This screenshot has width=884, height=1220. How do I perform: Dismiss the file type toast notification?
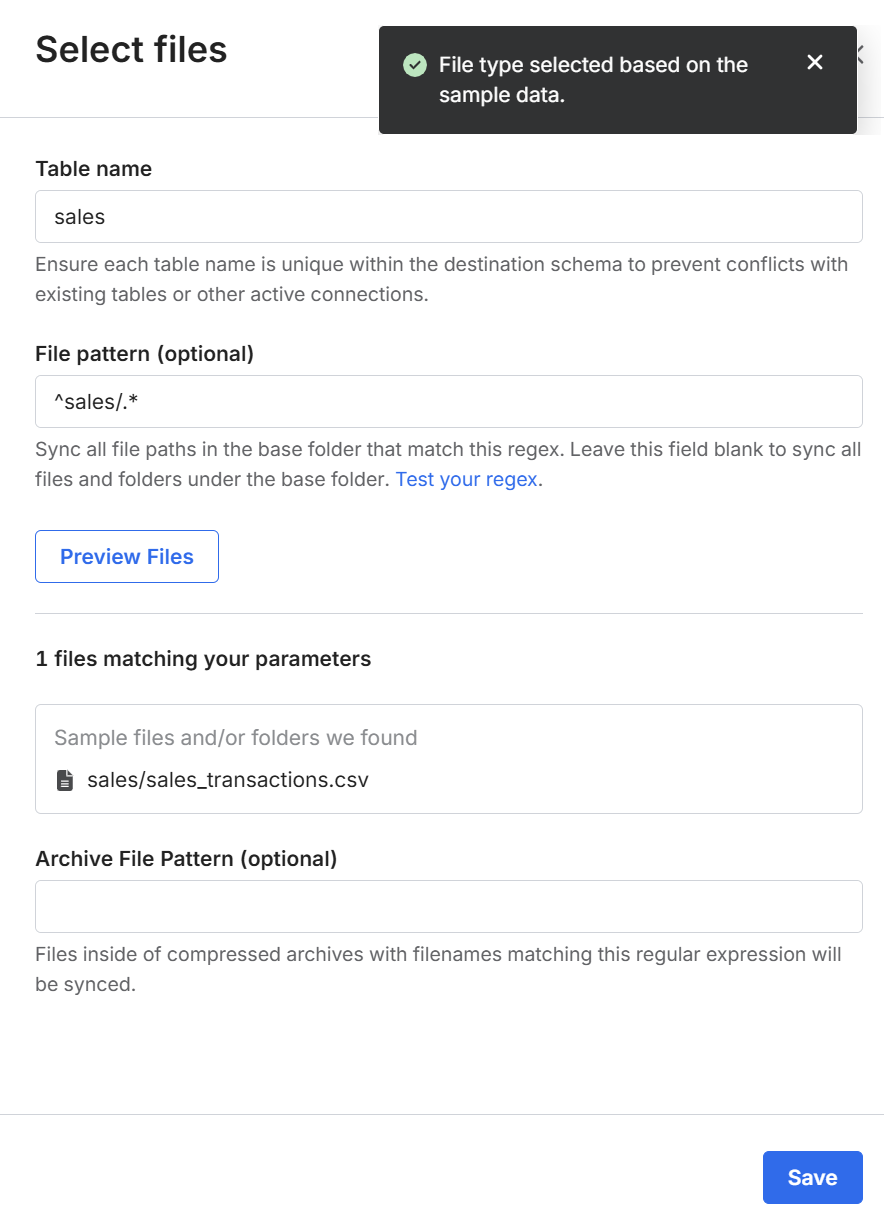tap(815, 63)
